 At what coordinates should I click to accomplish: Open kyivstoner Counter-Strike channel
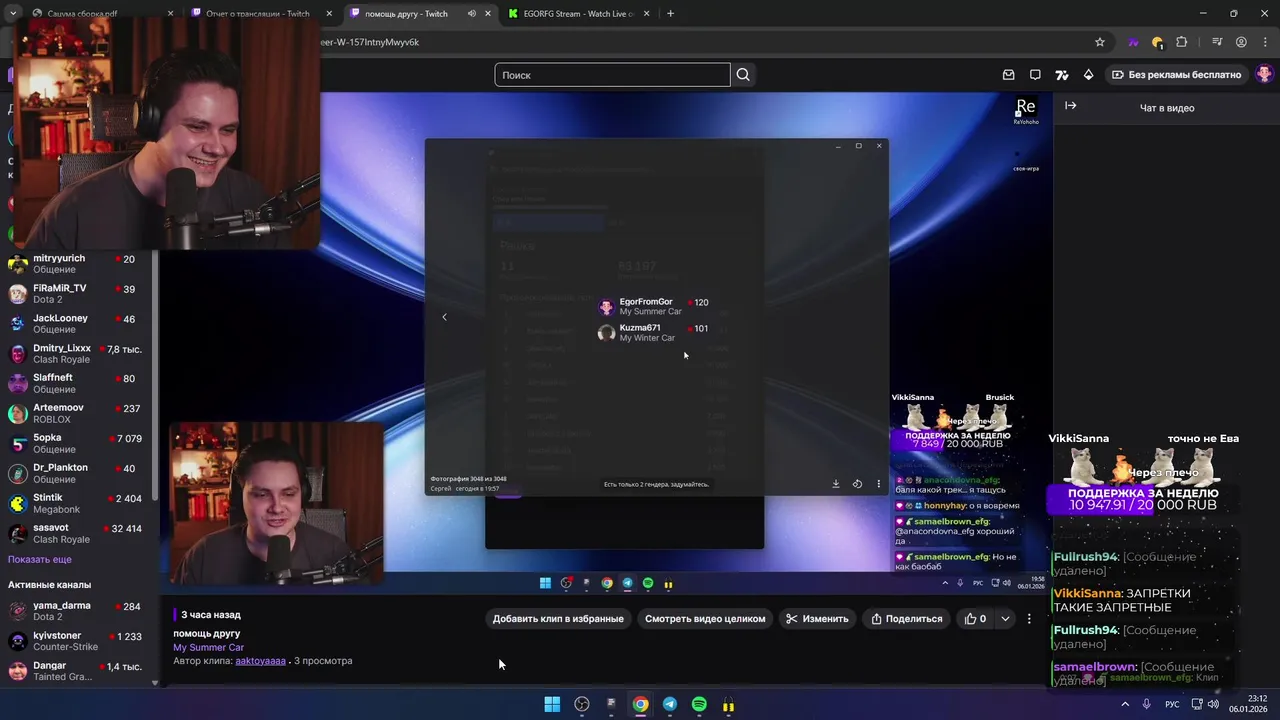pos(78,641)
